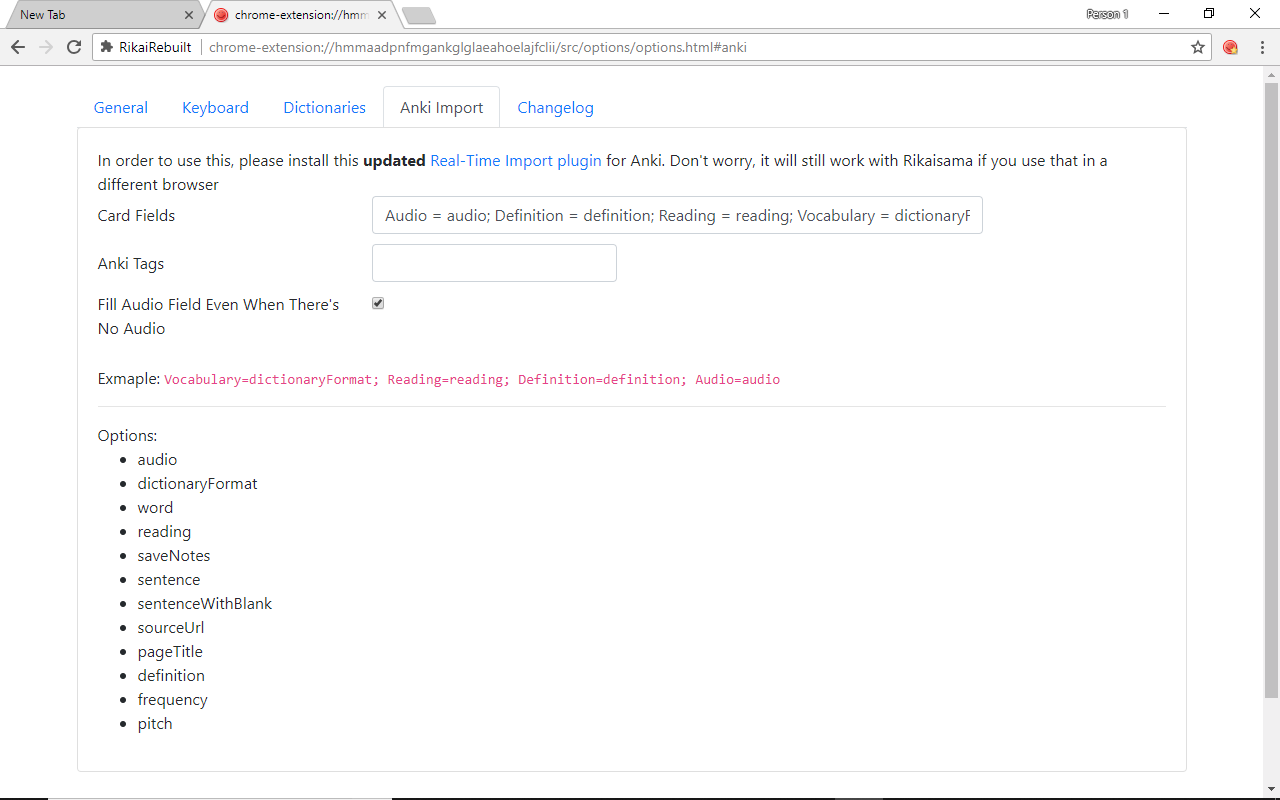This screenshot has height=800, width=1280.
Task: Reload the page with the refresh icon
Action: [x=74, y=47]
